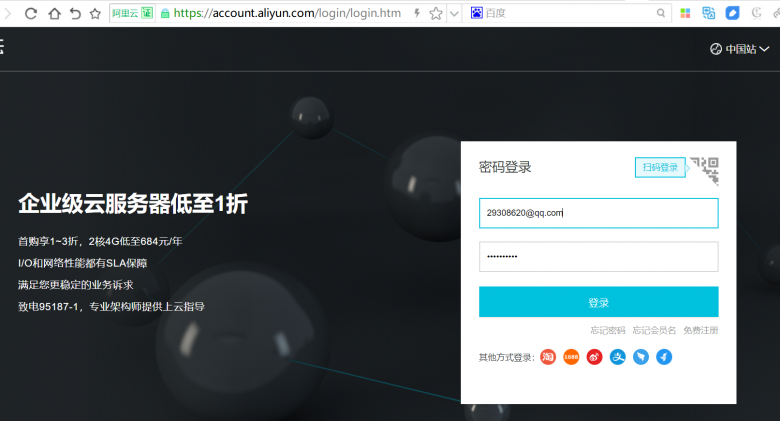This screenshot has width=780, height=421.
Task: Click the undo/restore closed page arrow icon
Action: coord(75,13)
